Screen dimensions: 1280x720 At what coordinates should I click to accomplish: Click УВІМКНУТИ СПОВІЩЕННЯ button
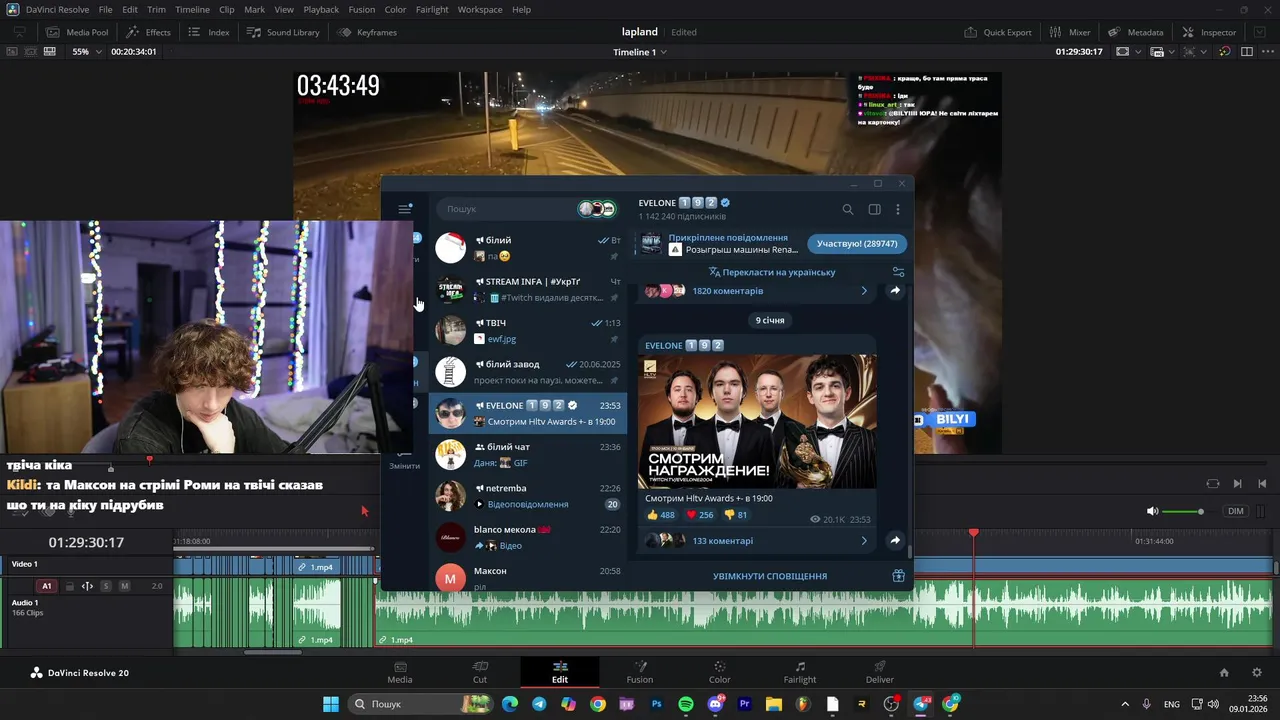[x=770, y=576]
